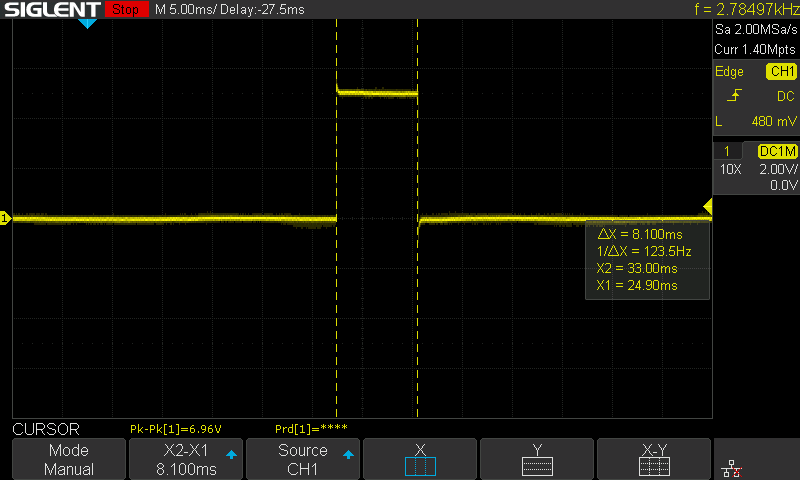Enable the X cursor type
The image size is (800, 480).
[420, 459]
